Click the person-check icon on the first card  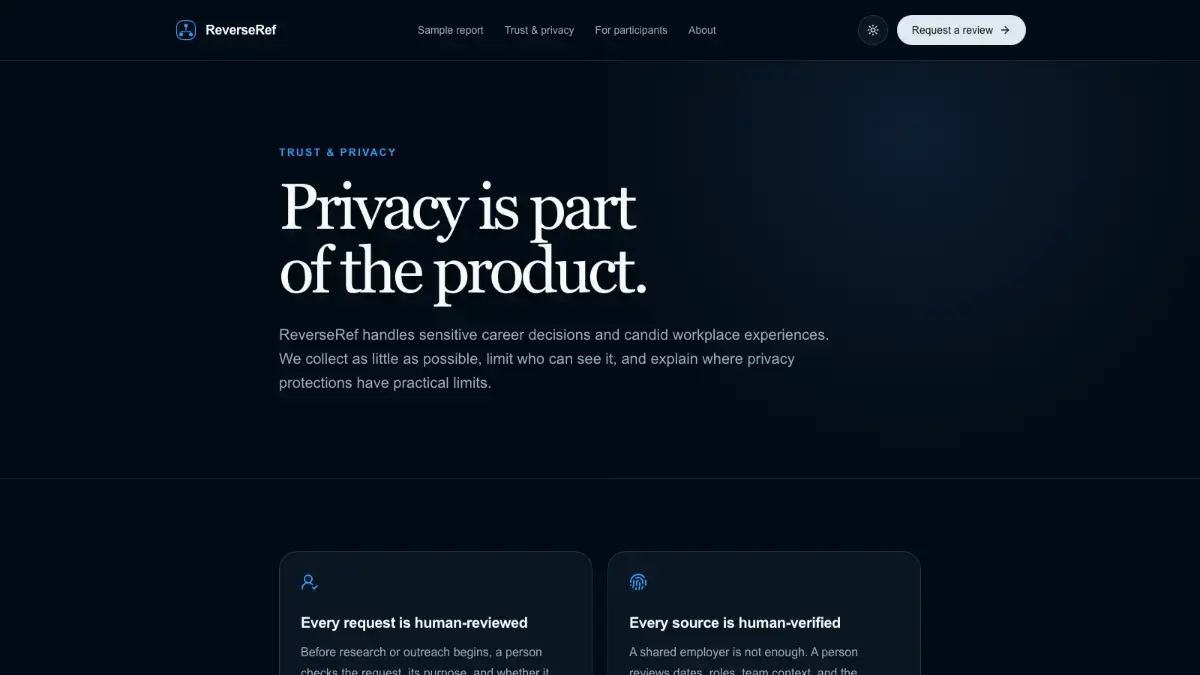pos(310,582)
